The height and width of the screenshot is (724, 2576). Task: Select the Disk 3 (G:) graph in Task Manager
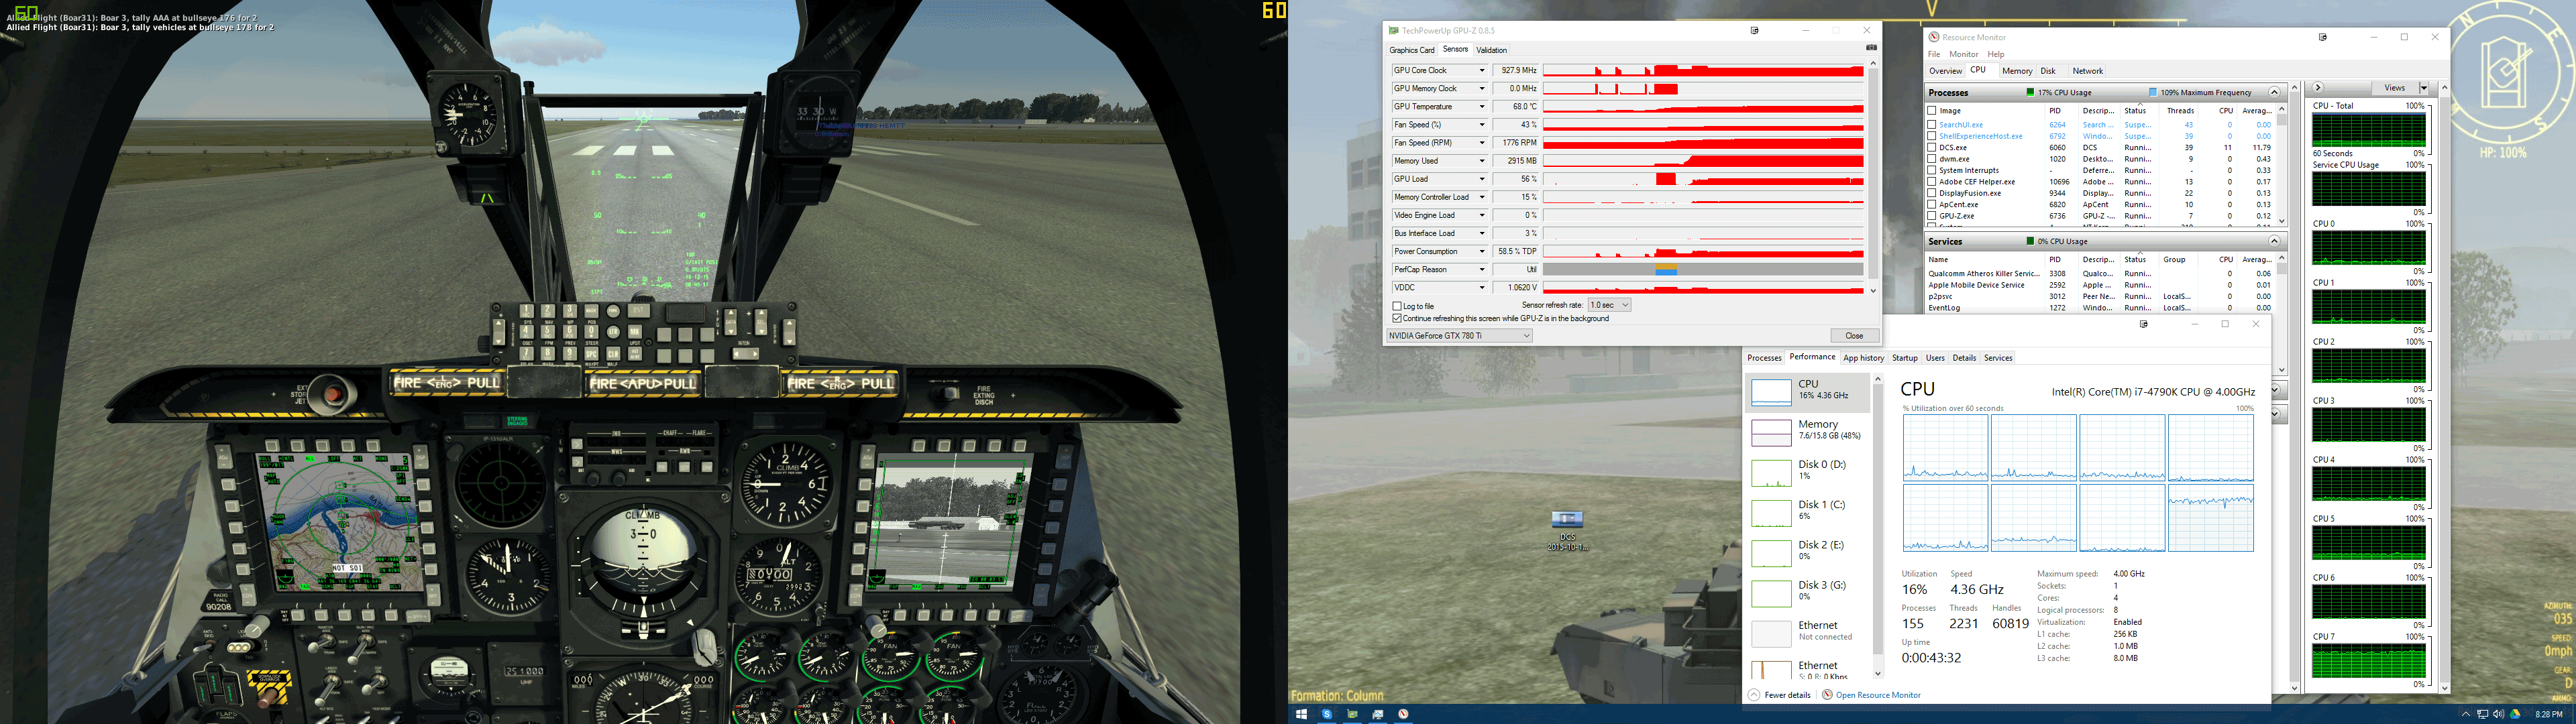pyautogui.click(x=1771, y=593)
